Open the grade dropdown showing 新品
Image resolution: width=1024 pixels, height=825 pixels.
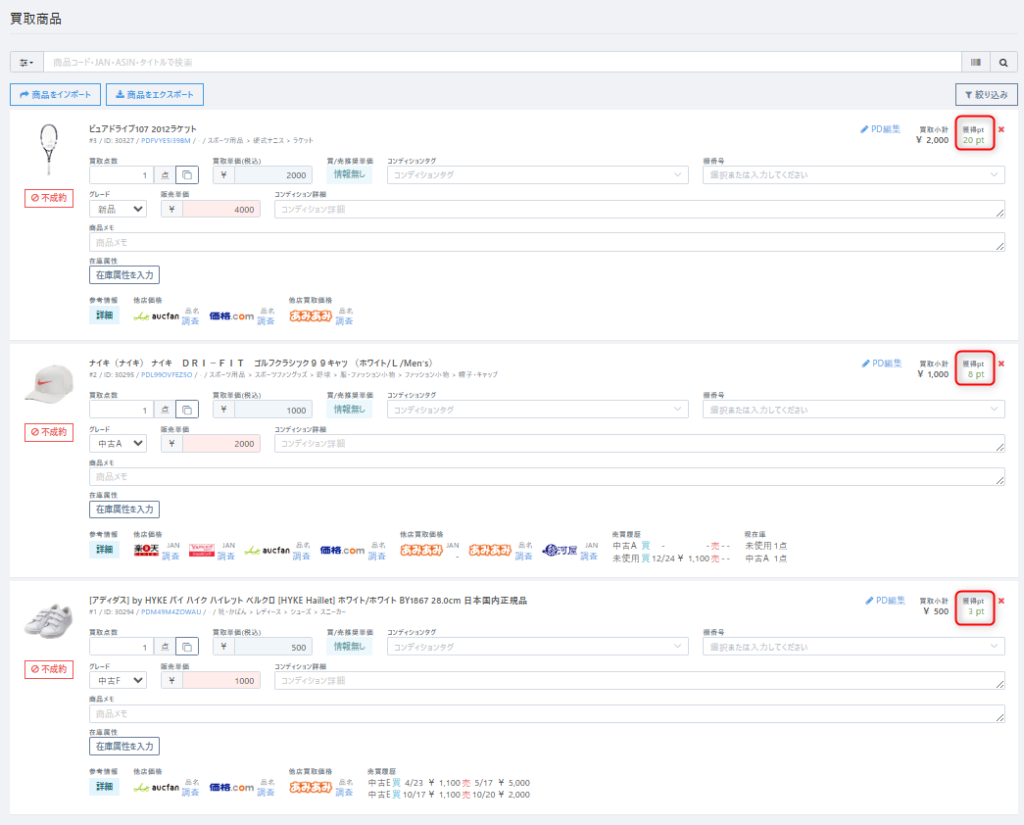(x=117, y=209)
